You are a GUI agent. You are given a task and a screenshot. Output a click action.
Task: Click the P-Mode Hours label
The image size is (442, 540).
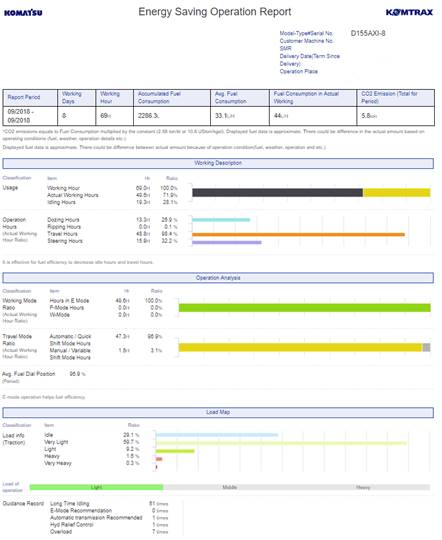(x=67, y=308)
